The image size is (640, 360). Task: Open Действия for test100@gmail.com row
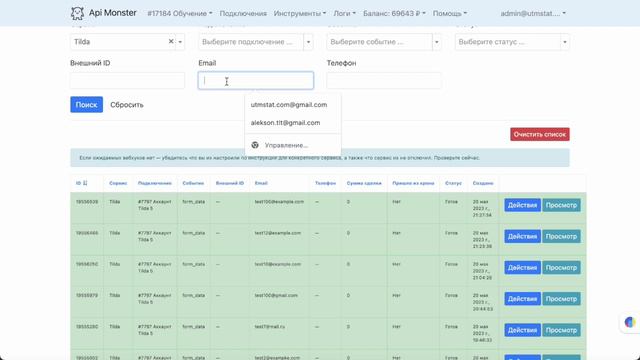522,299
